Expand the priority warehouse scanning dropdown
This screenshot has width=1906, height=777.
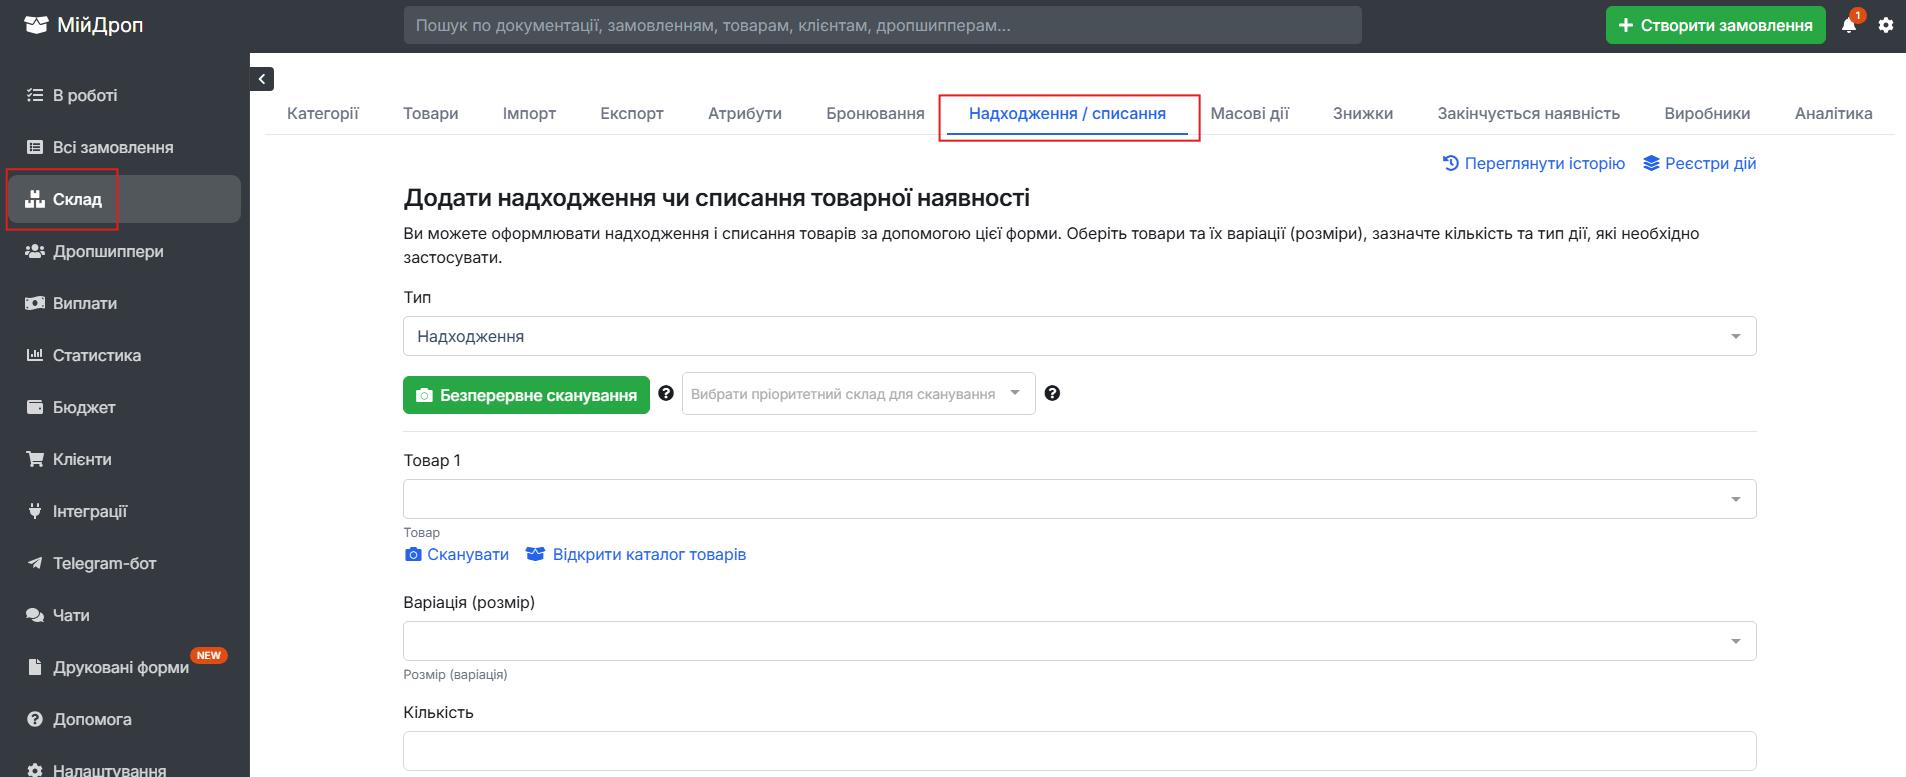tap(859, 394)
